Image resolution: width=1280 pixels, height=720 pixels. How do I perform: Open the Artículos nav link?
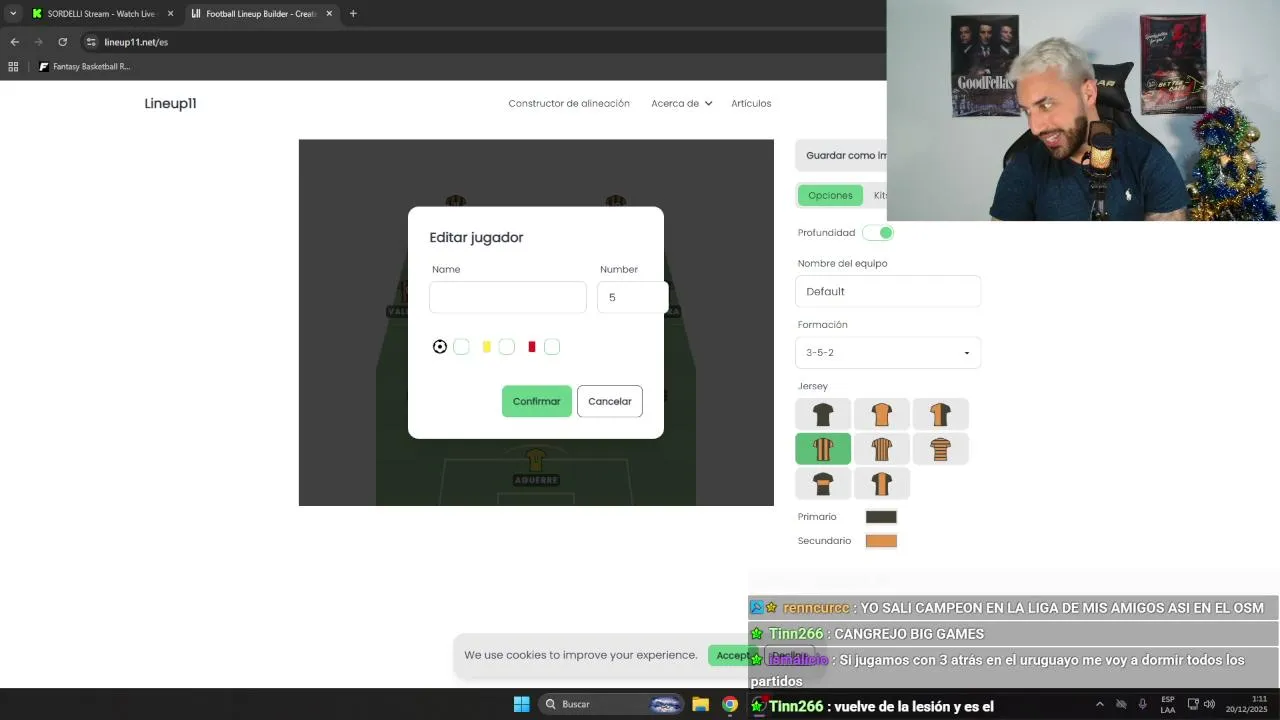751,103
